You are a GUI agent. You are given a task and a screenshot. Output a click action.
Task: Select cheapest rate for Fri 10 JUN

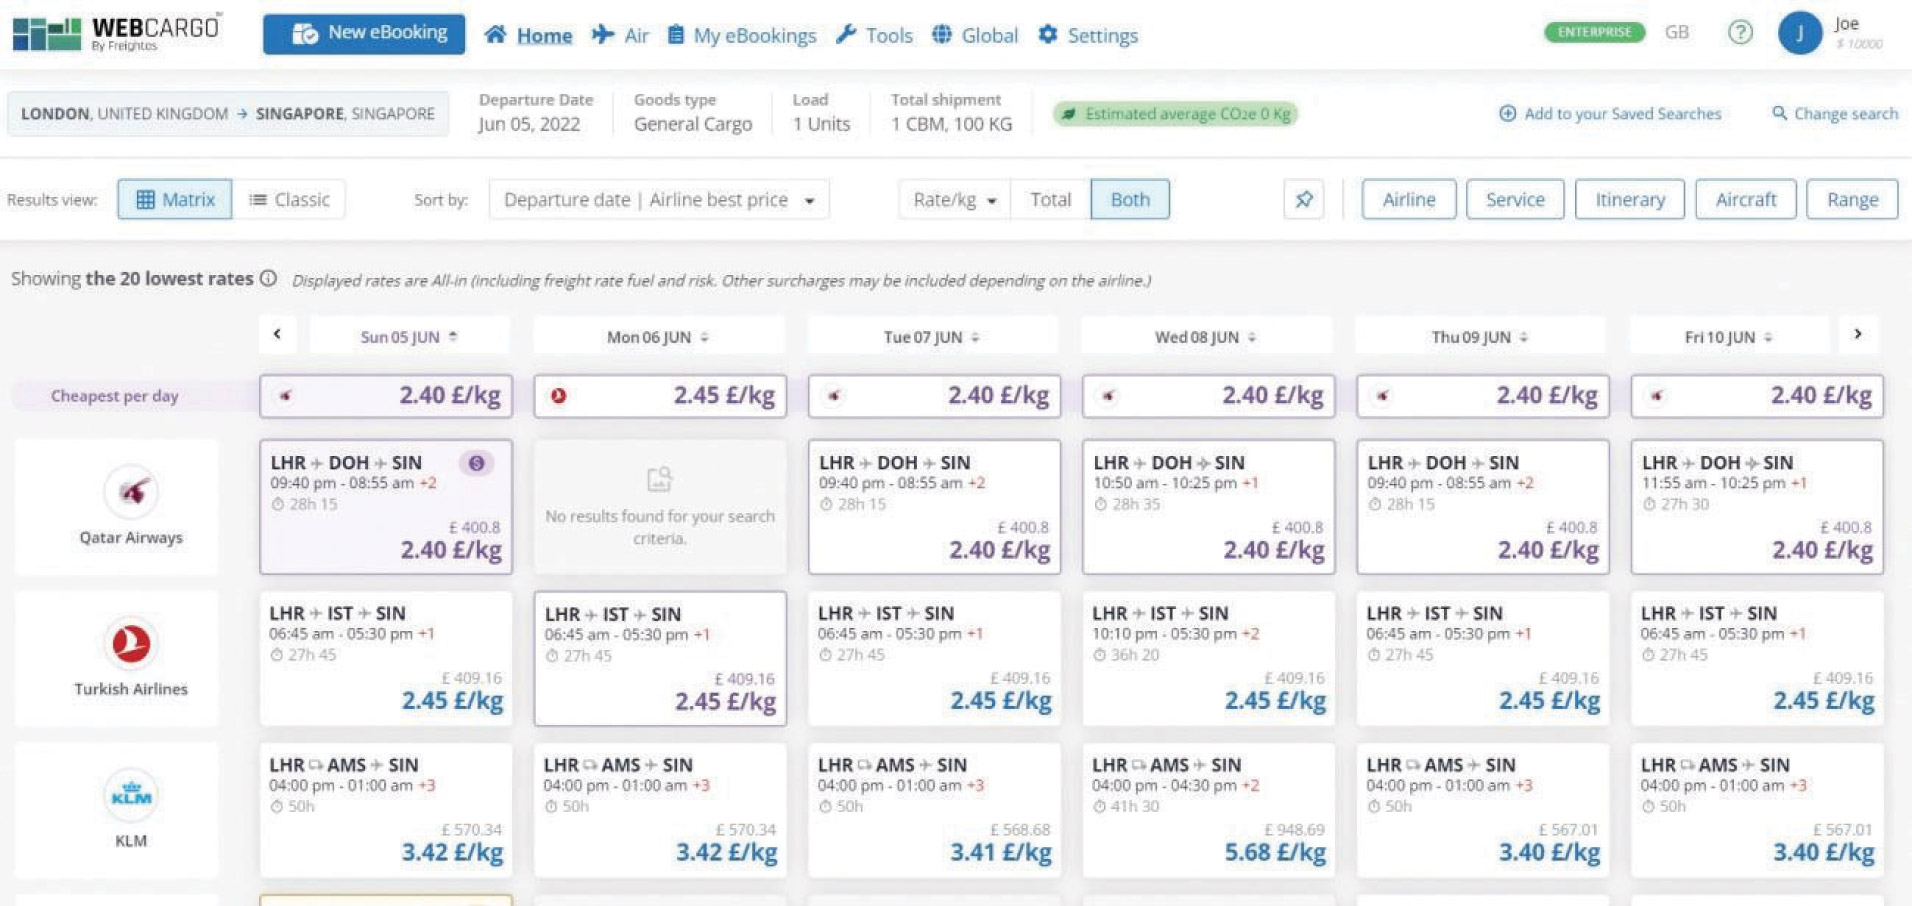pyautogui.click(x=1757, y=396)
